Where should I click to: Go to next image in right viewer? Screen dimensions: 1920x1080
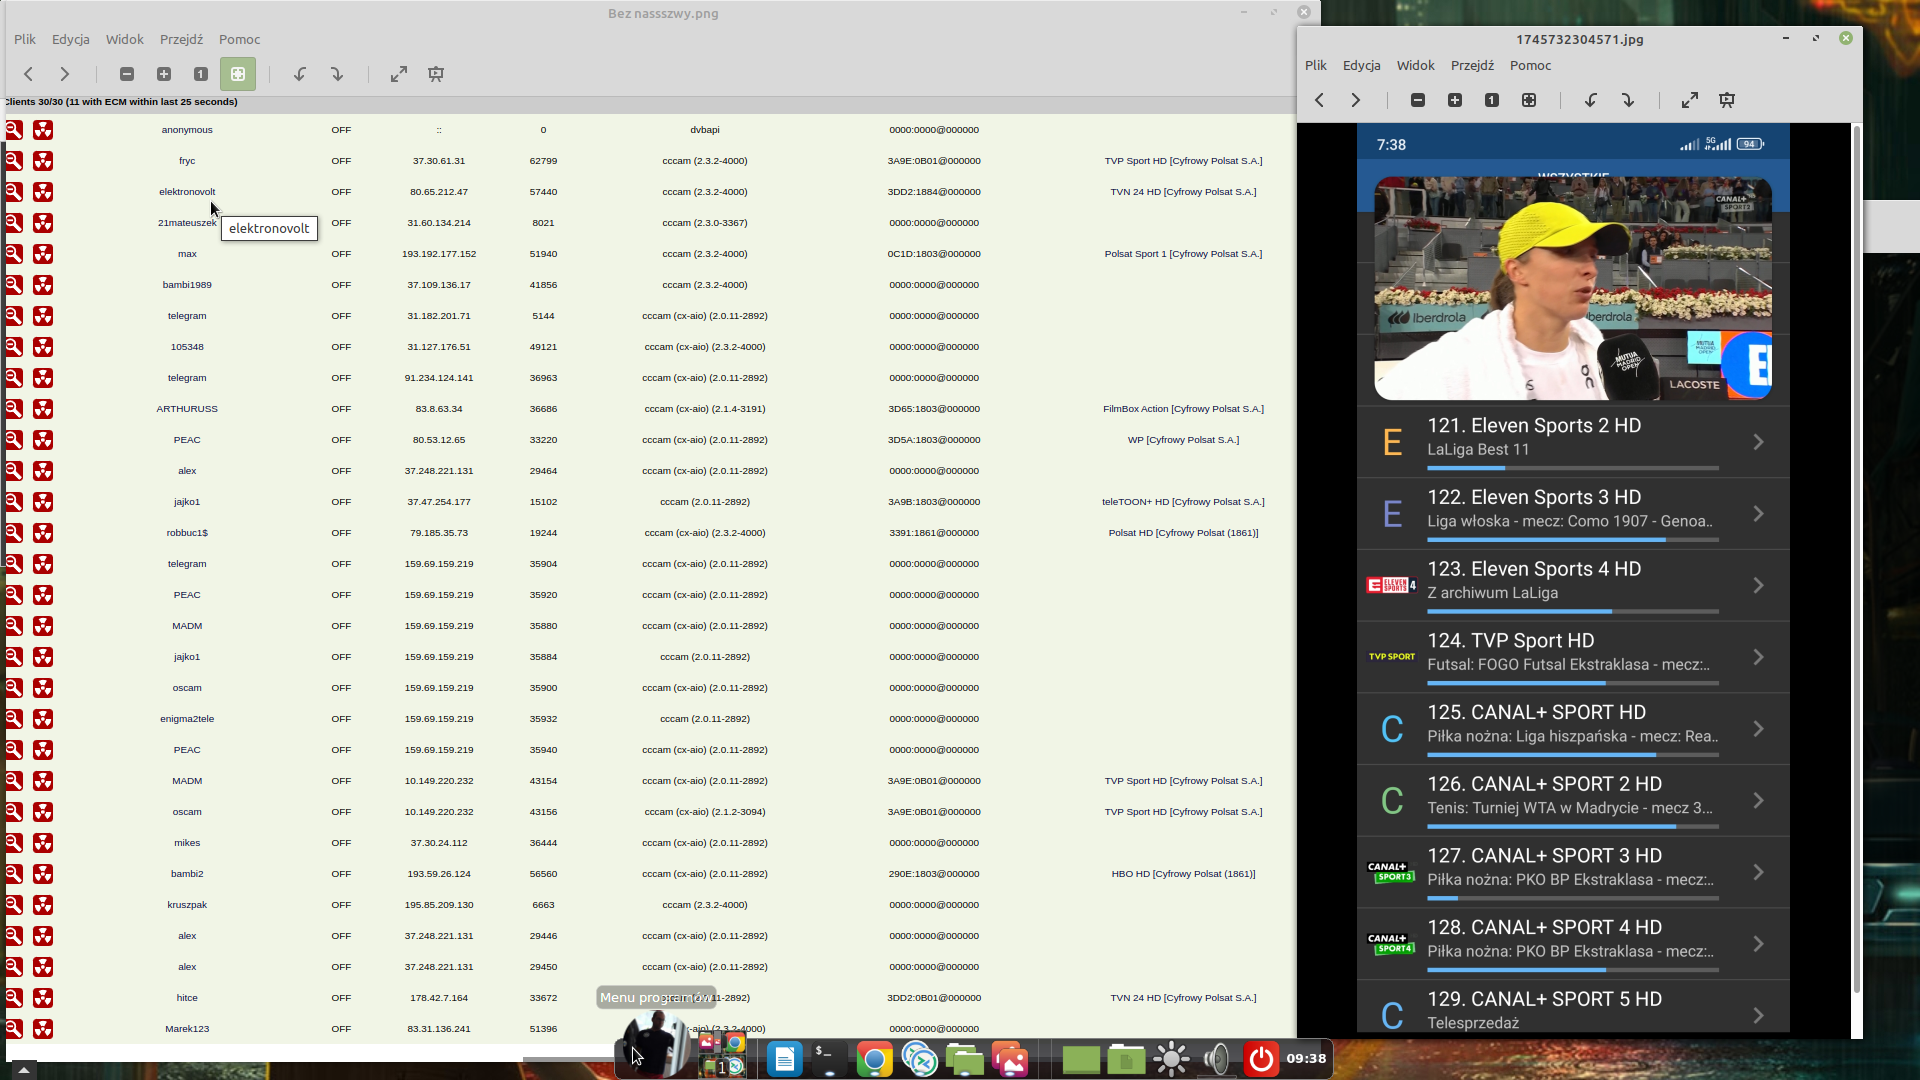click(x=1356, y=100)
